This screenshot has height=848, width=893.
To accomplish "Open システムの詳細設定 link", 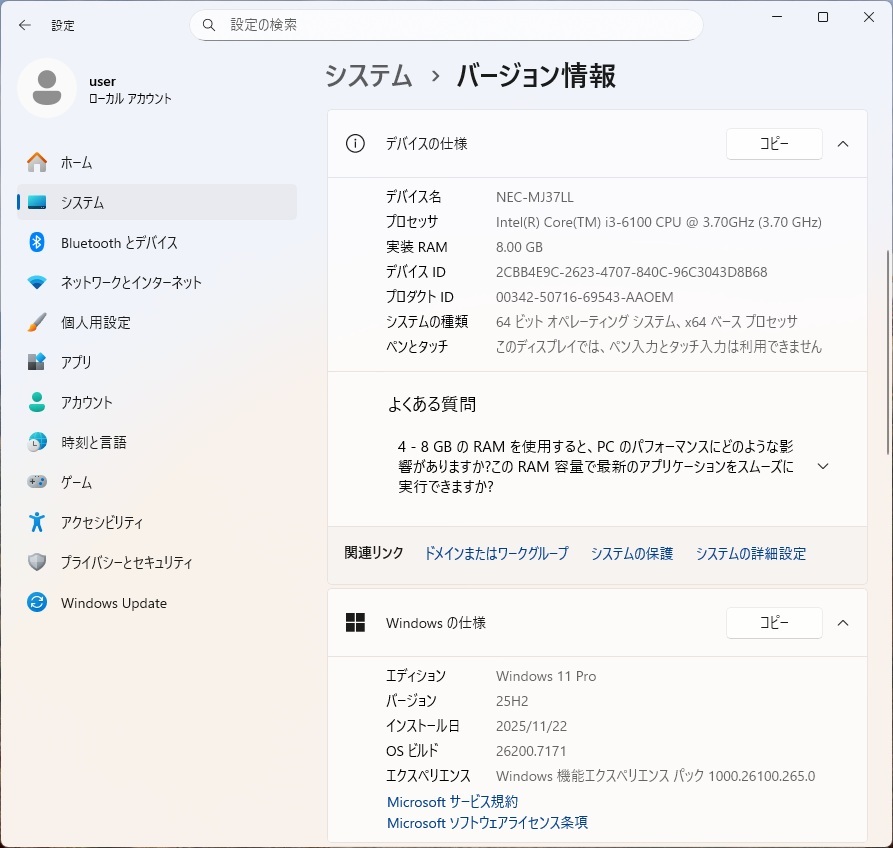I will point(750,553).
